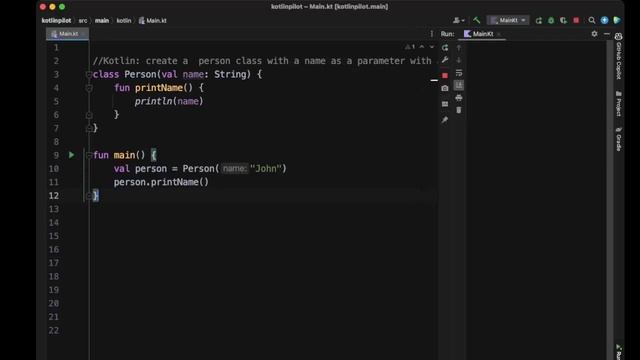This screenshot has width=640, height=360.
Task: Toggle Soft-Wrap in Run console
Action: pos(459,73)
